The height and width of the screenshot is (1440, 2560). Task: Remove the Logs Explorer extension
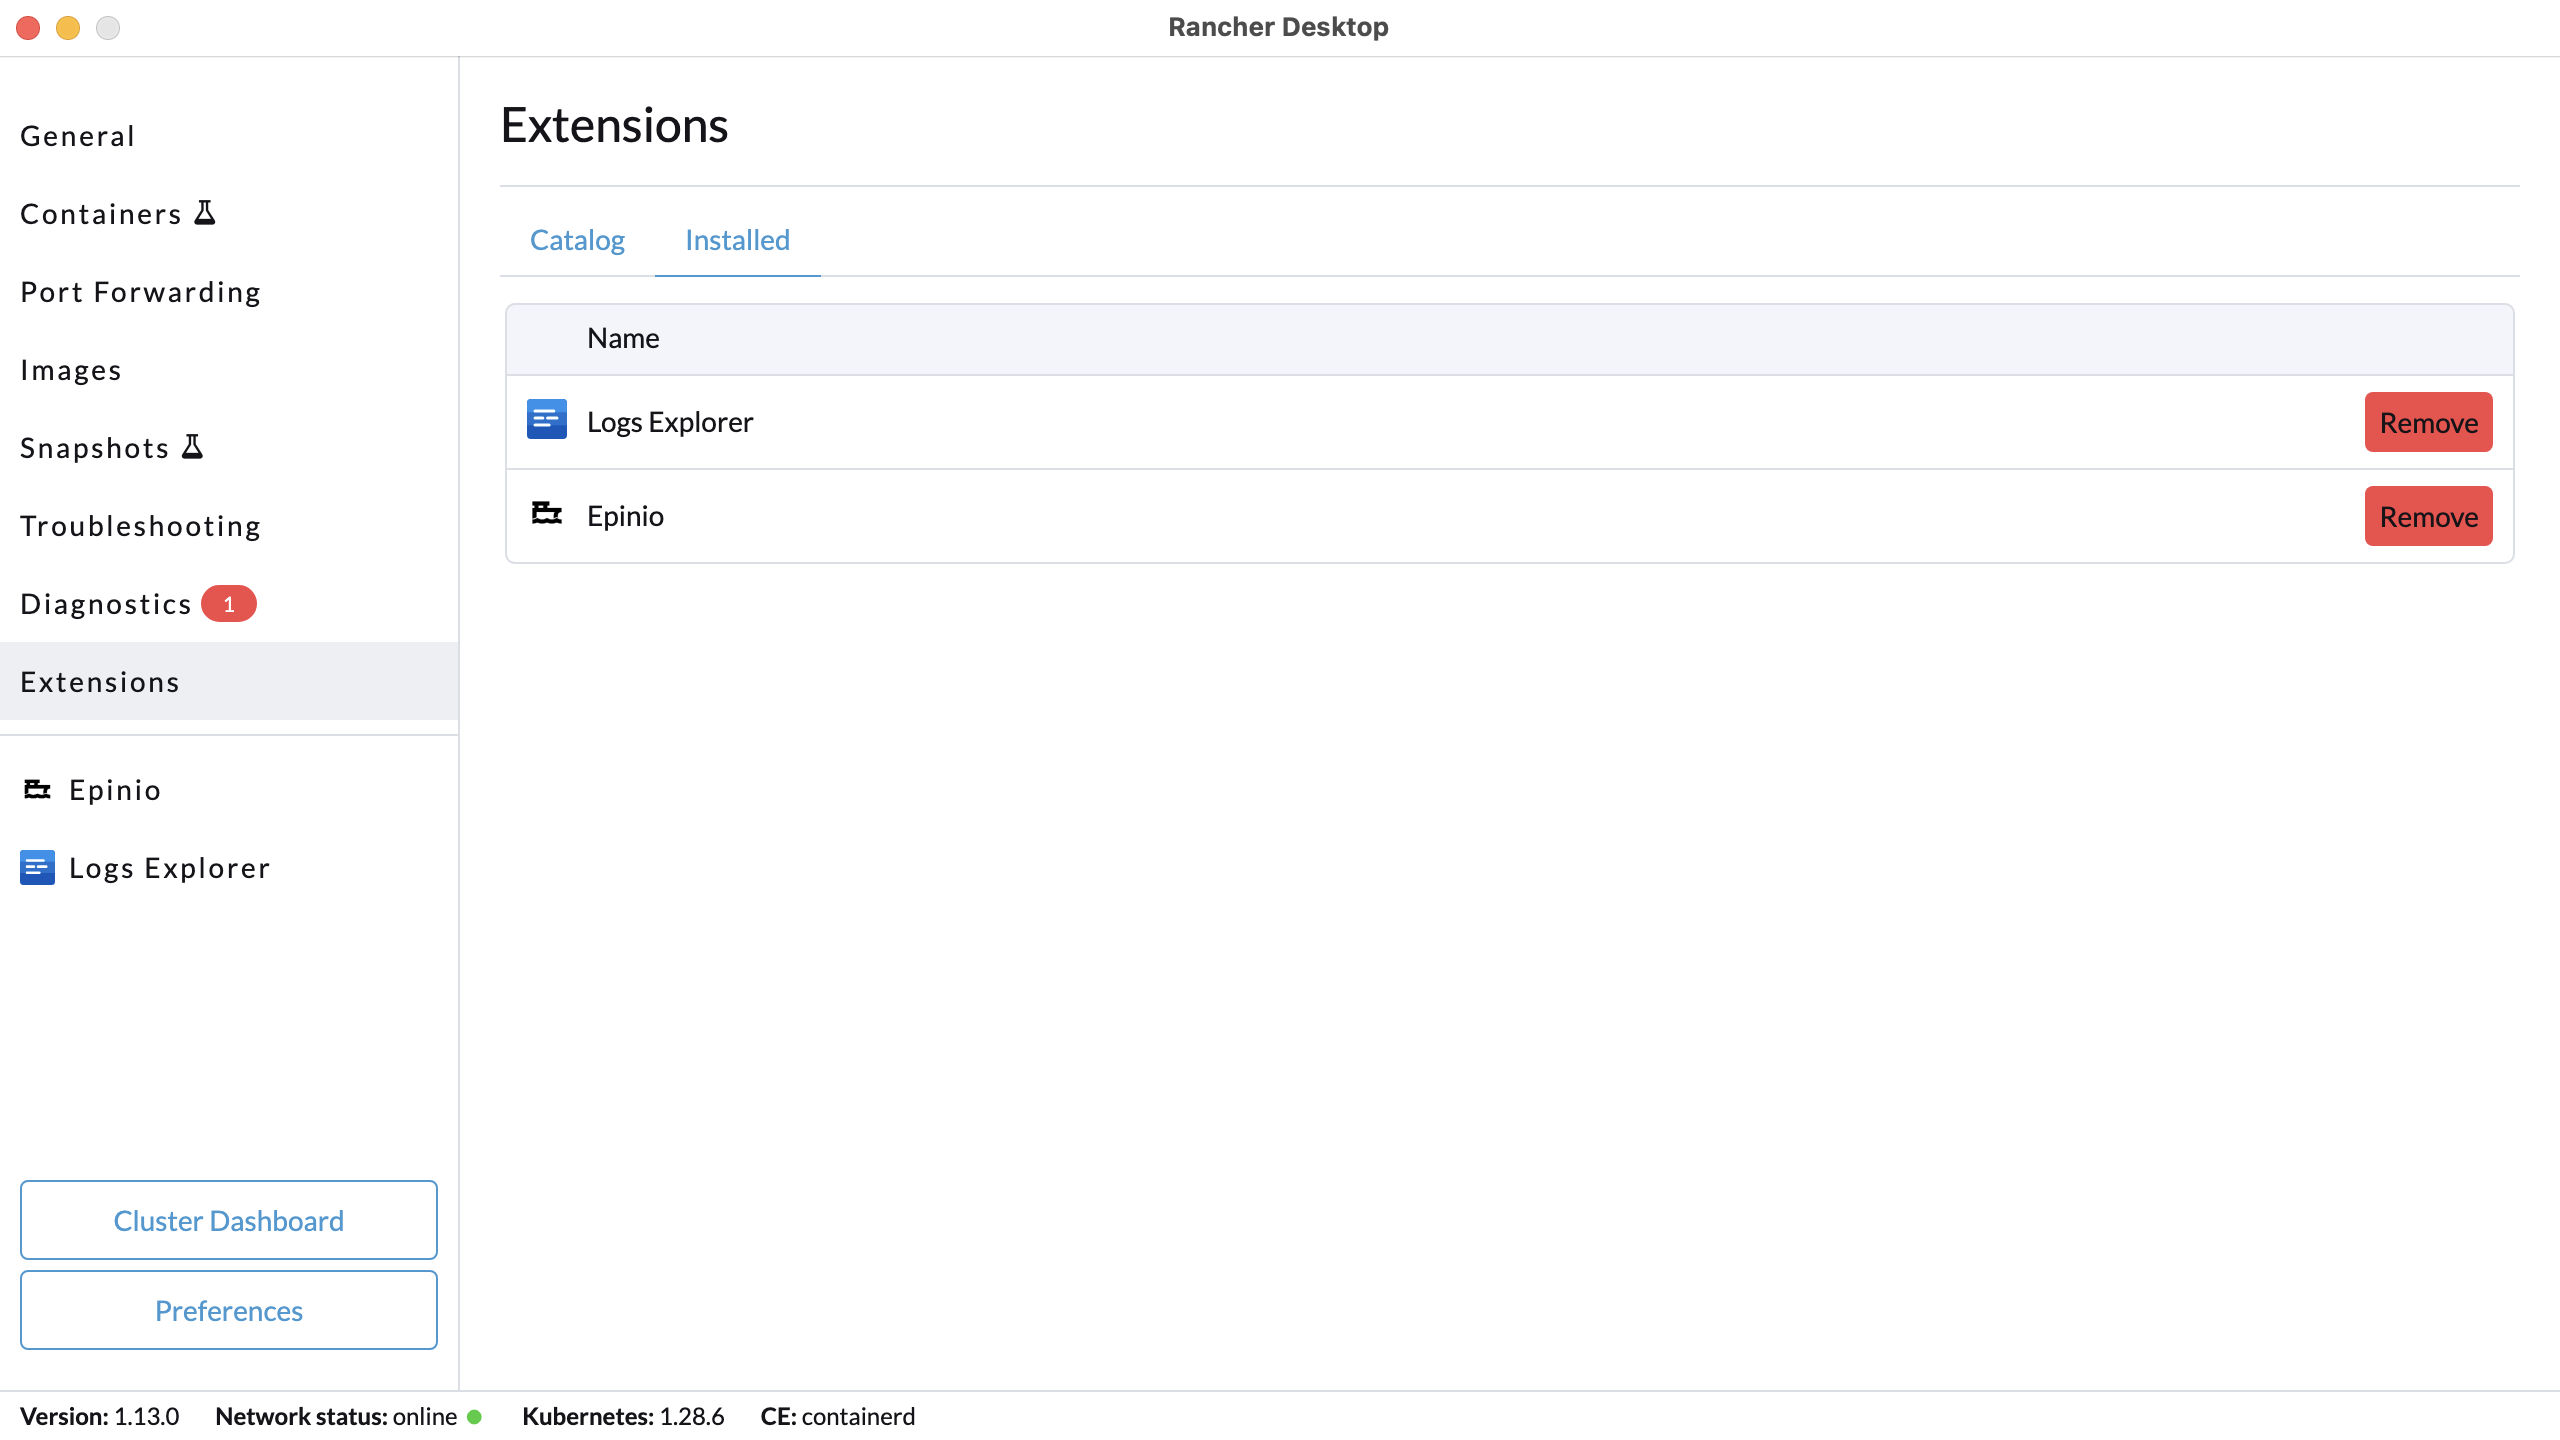coord(2428,422)
